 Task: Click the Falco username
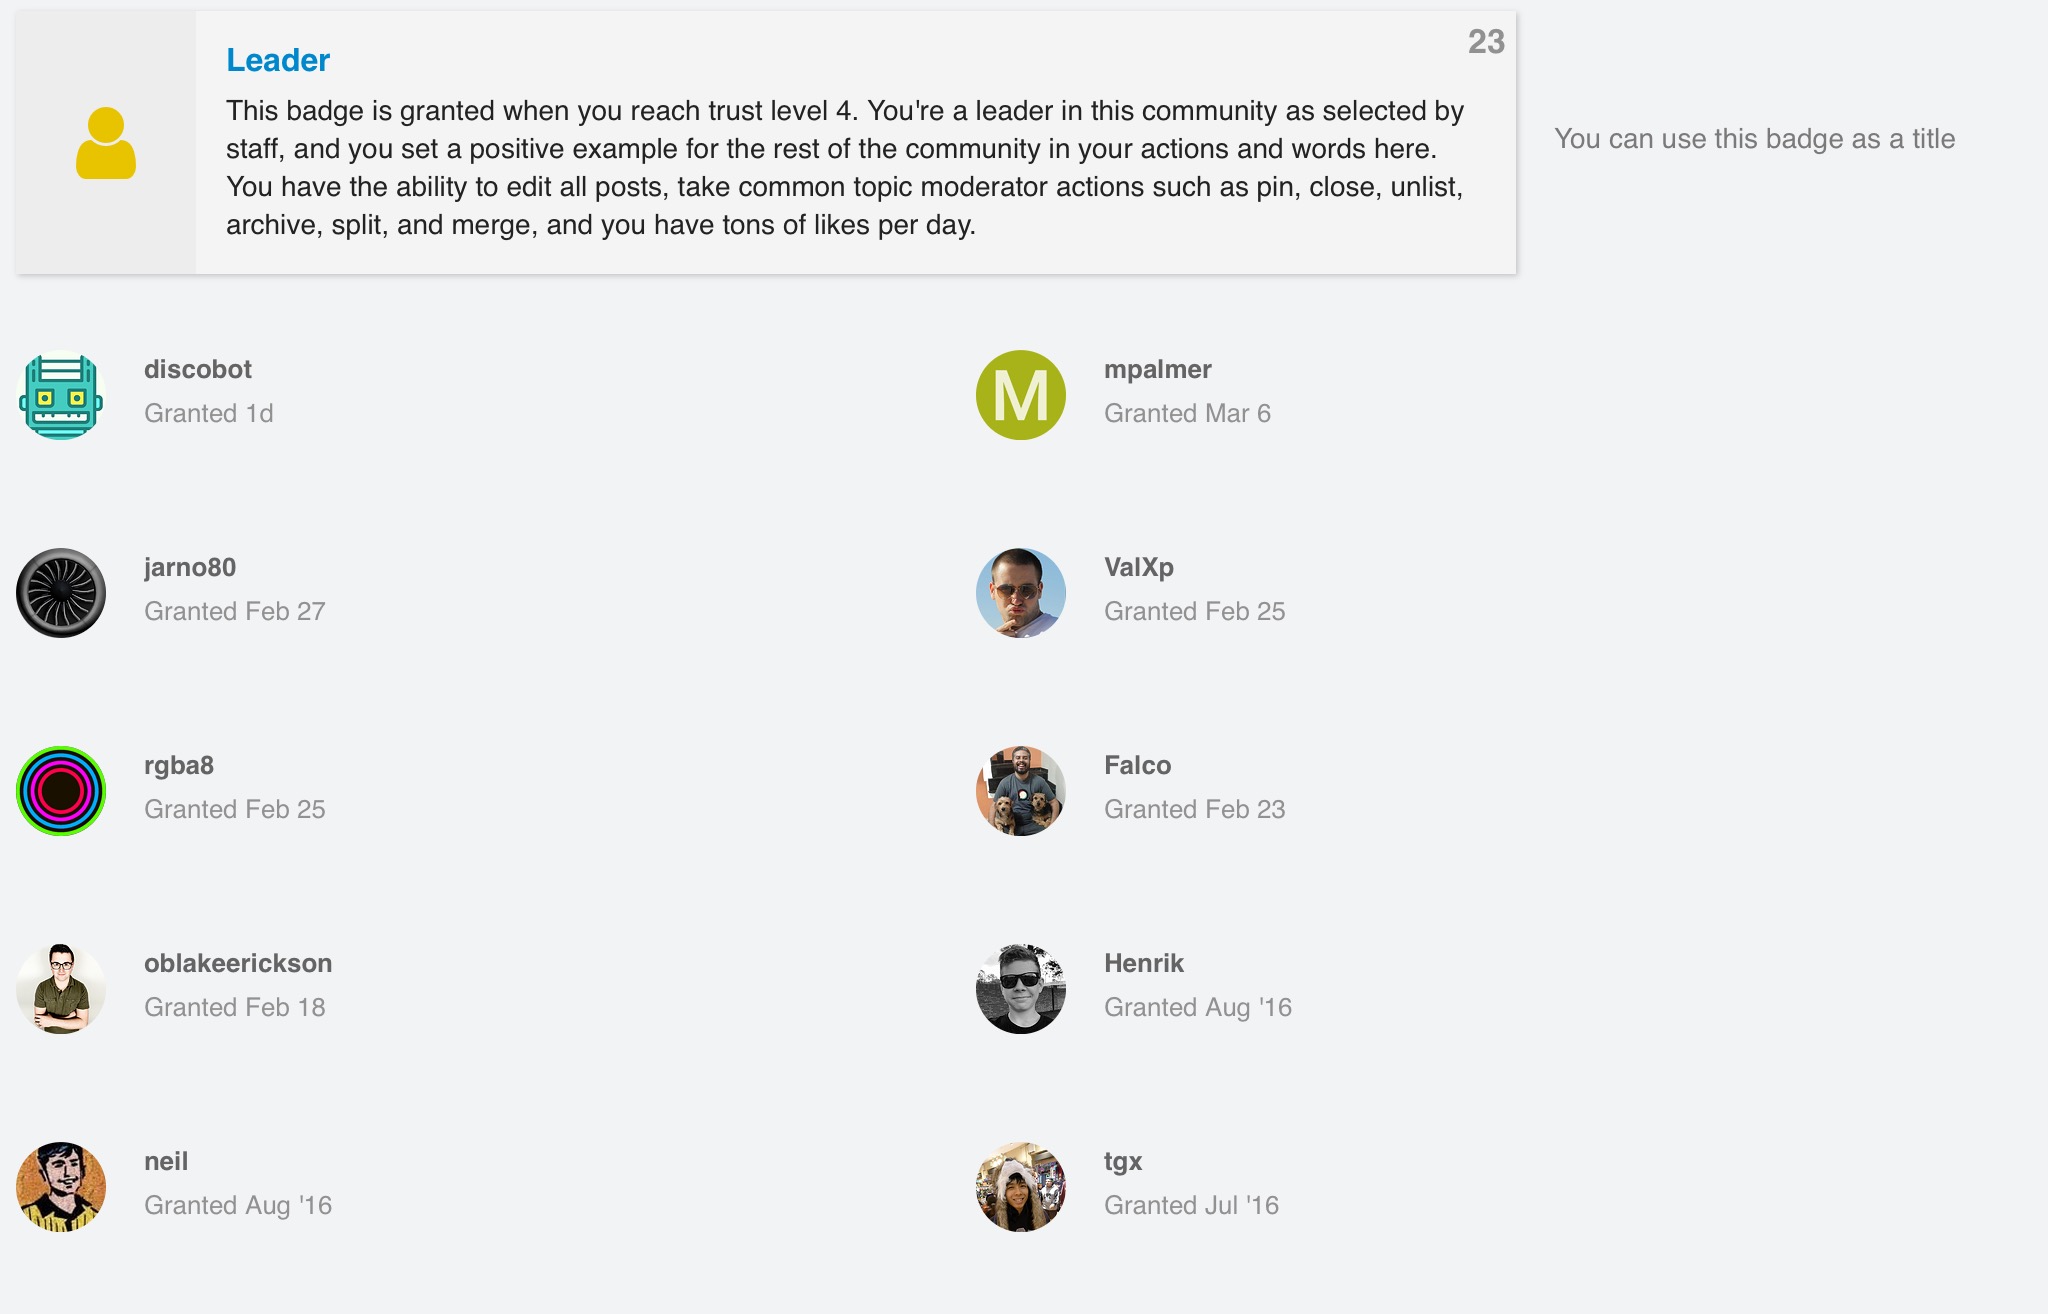point(1137,765)
